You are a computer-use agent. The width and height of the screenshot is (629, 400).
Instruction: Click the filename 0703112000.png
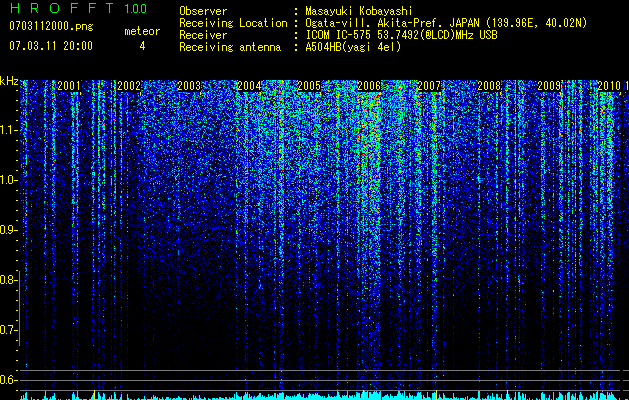click(51, 26)
